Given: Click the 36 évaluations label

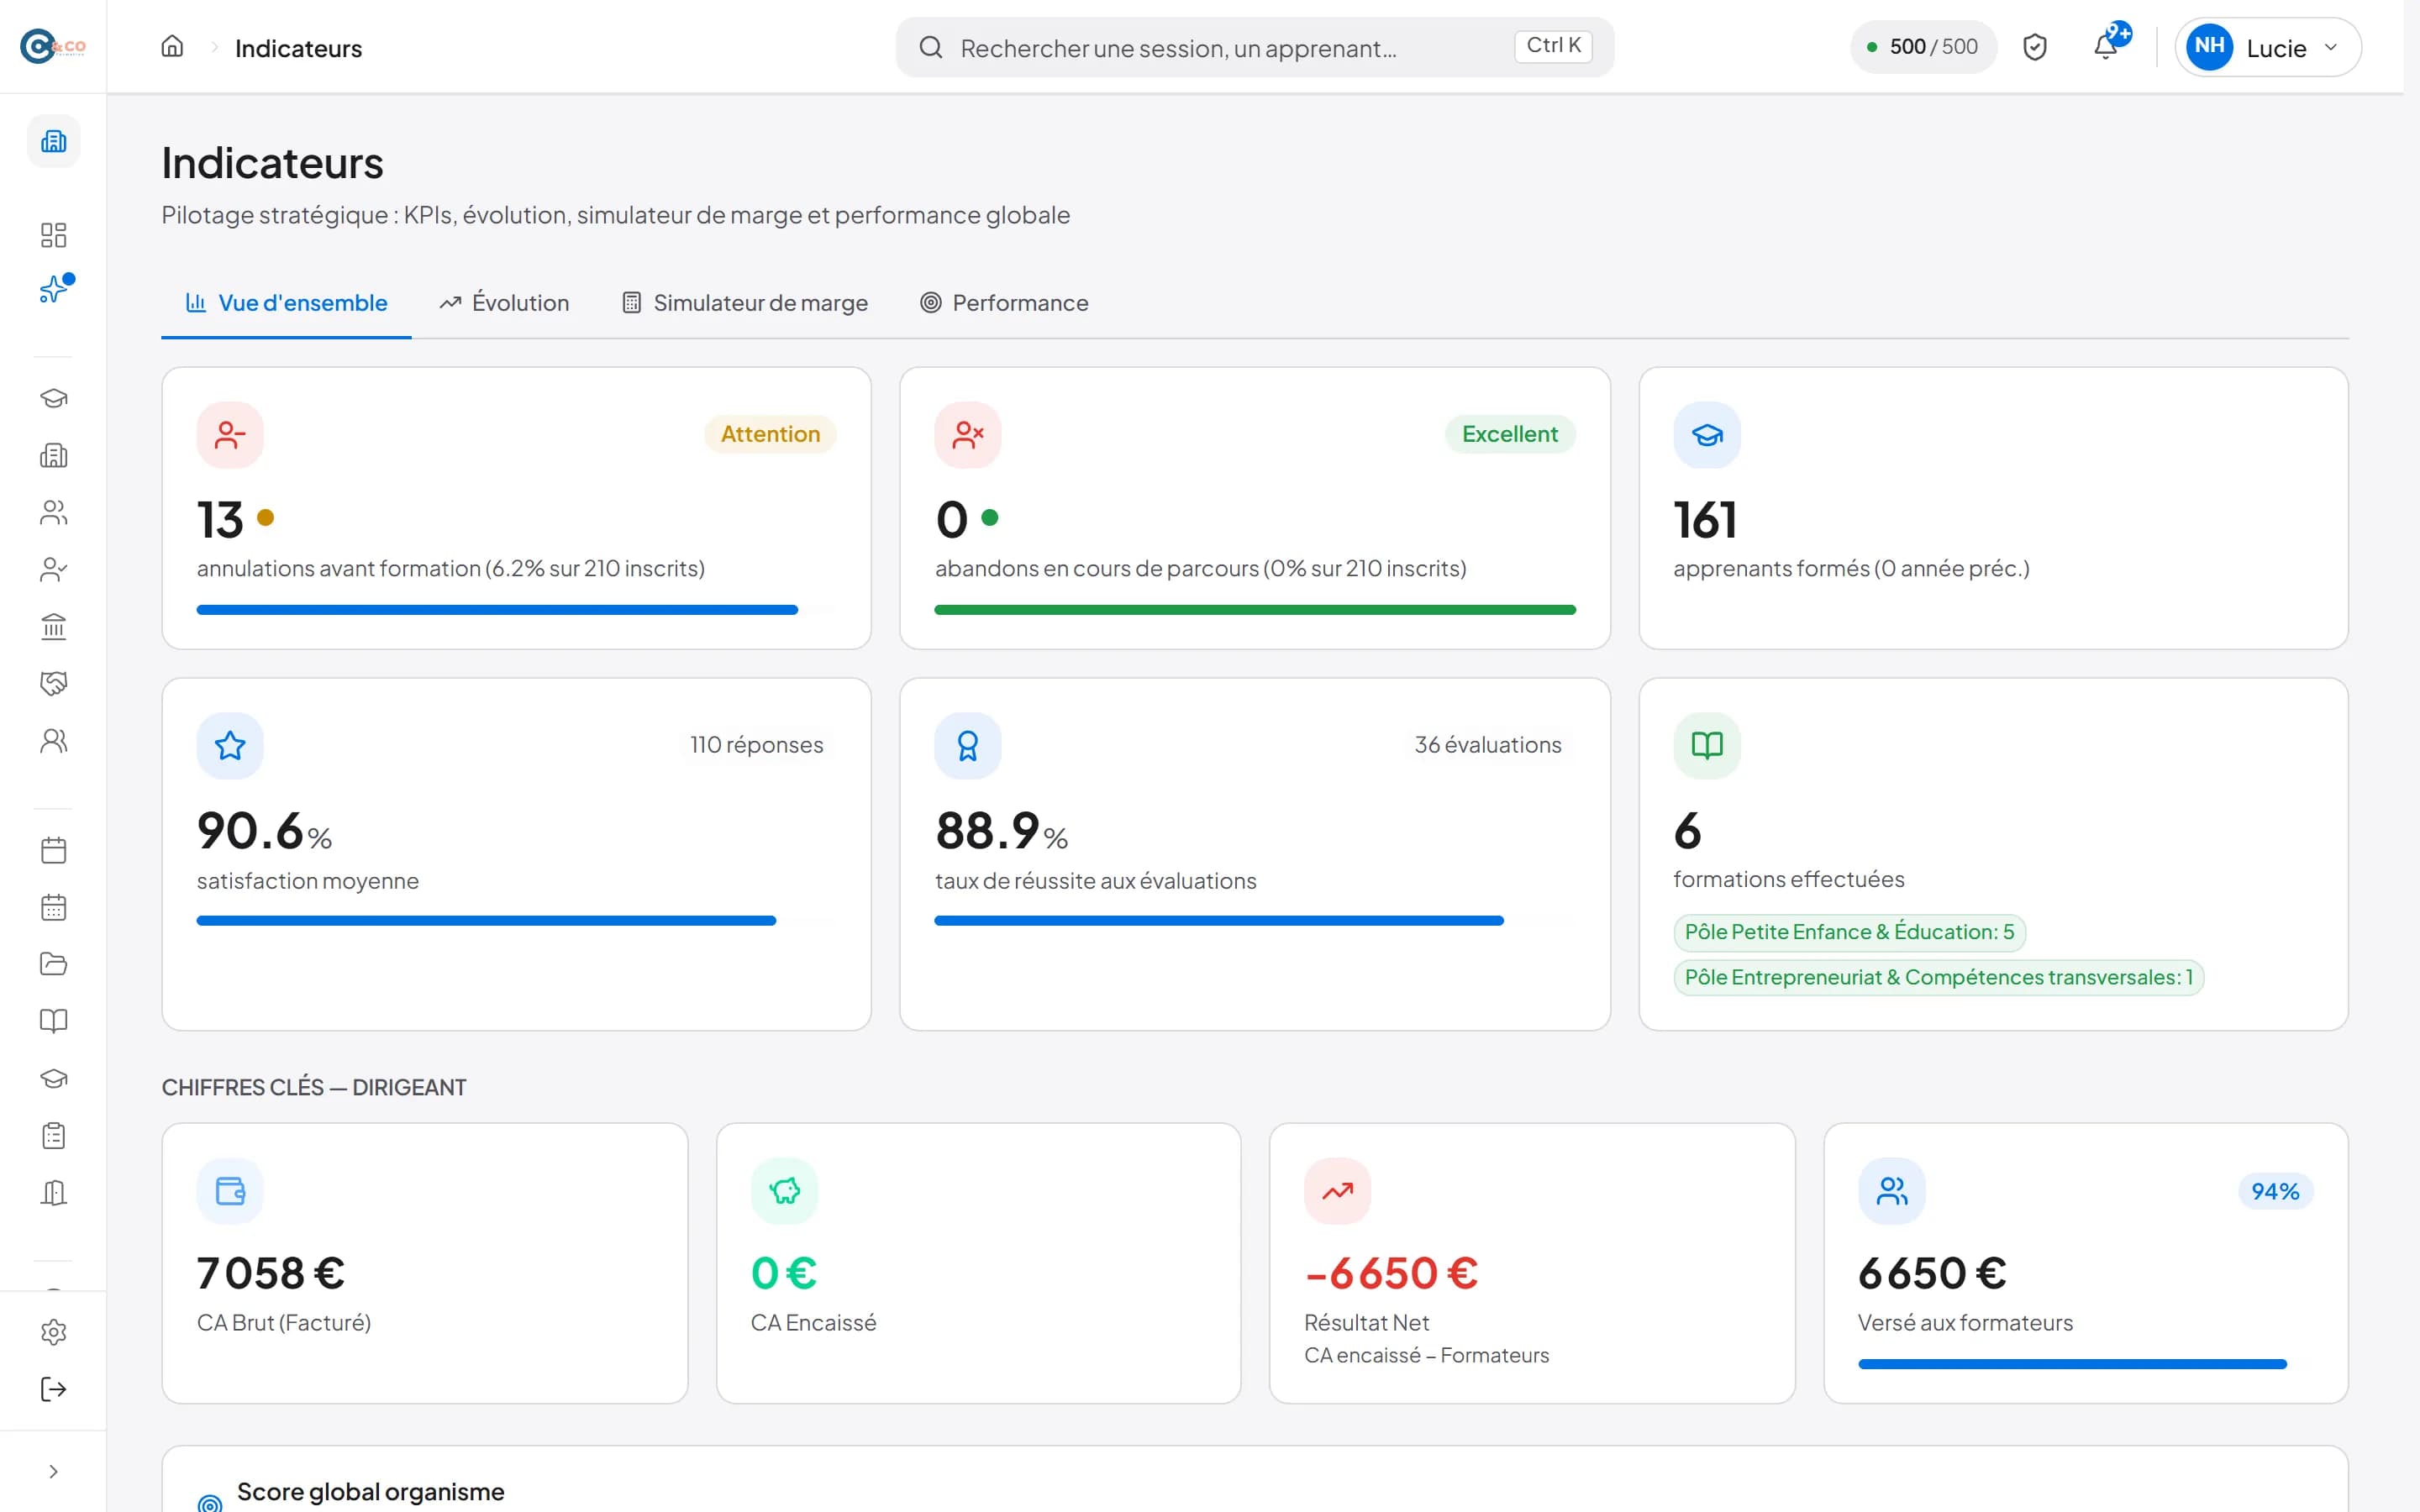Looking at the screenshot, I should (1487, 745).
